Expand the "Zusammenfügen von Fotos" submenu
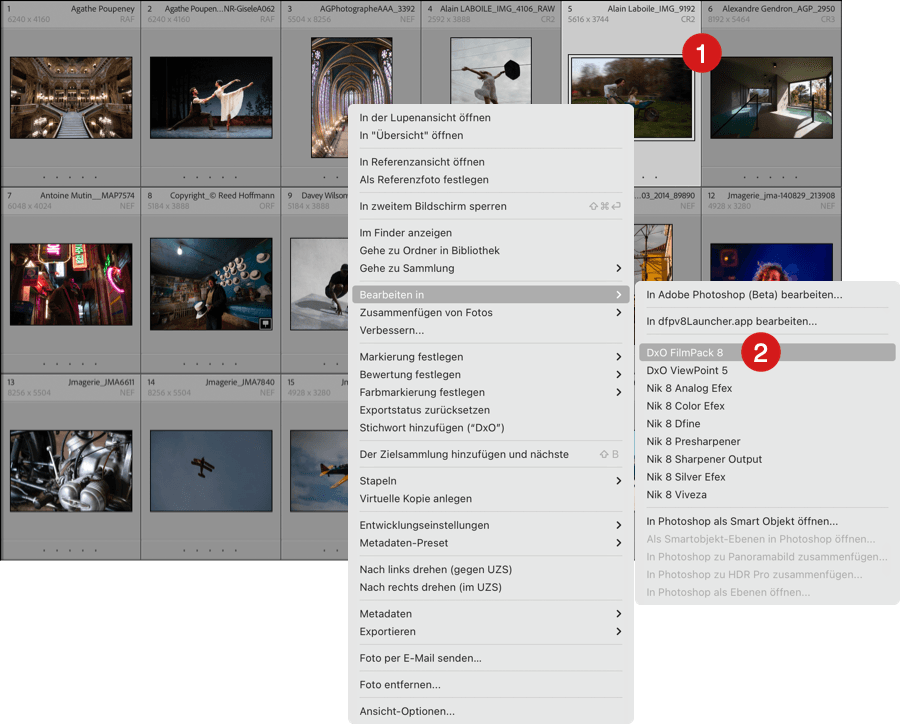 tap(618, 312)
